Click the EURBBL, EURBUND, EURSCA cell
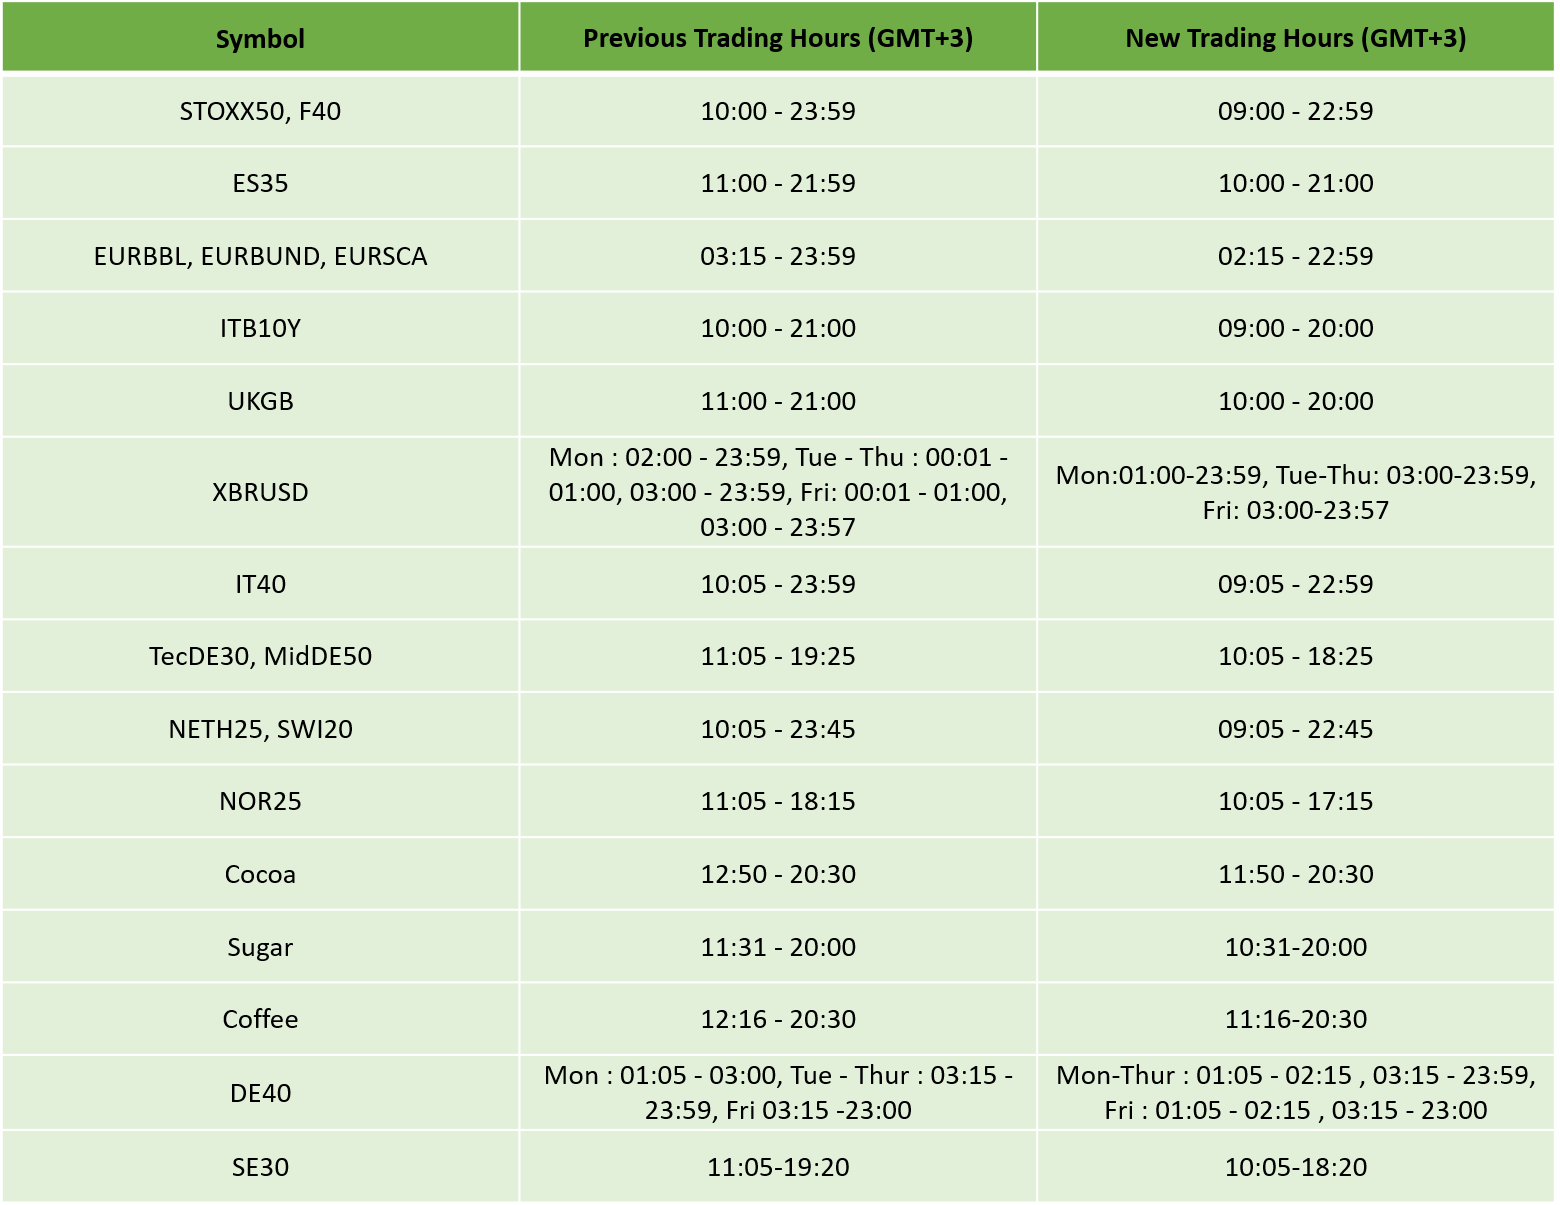Viewport: 1560px width, 1205px height. tap(260, 256)
